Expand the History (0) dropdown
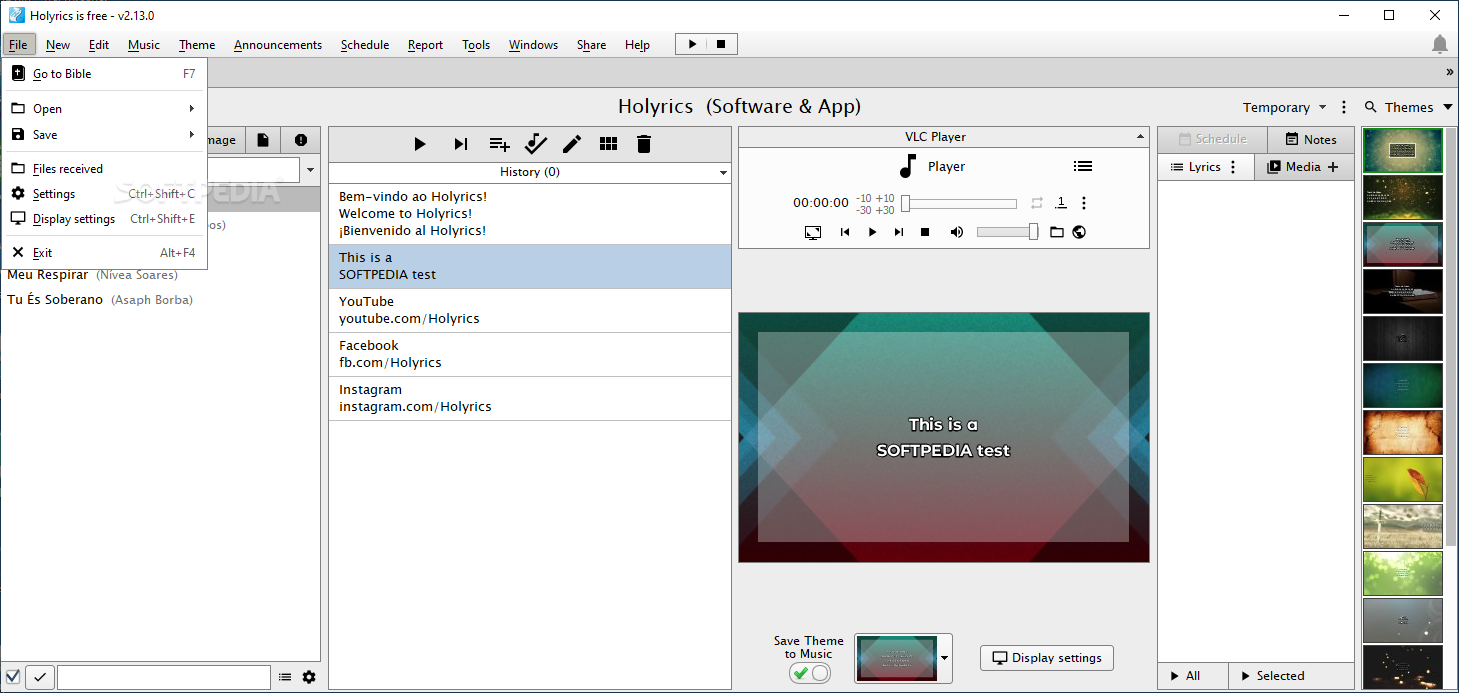 (724, 173)
